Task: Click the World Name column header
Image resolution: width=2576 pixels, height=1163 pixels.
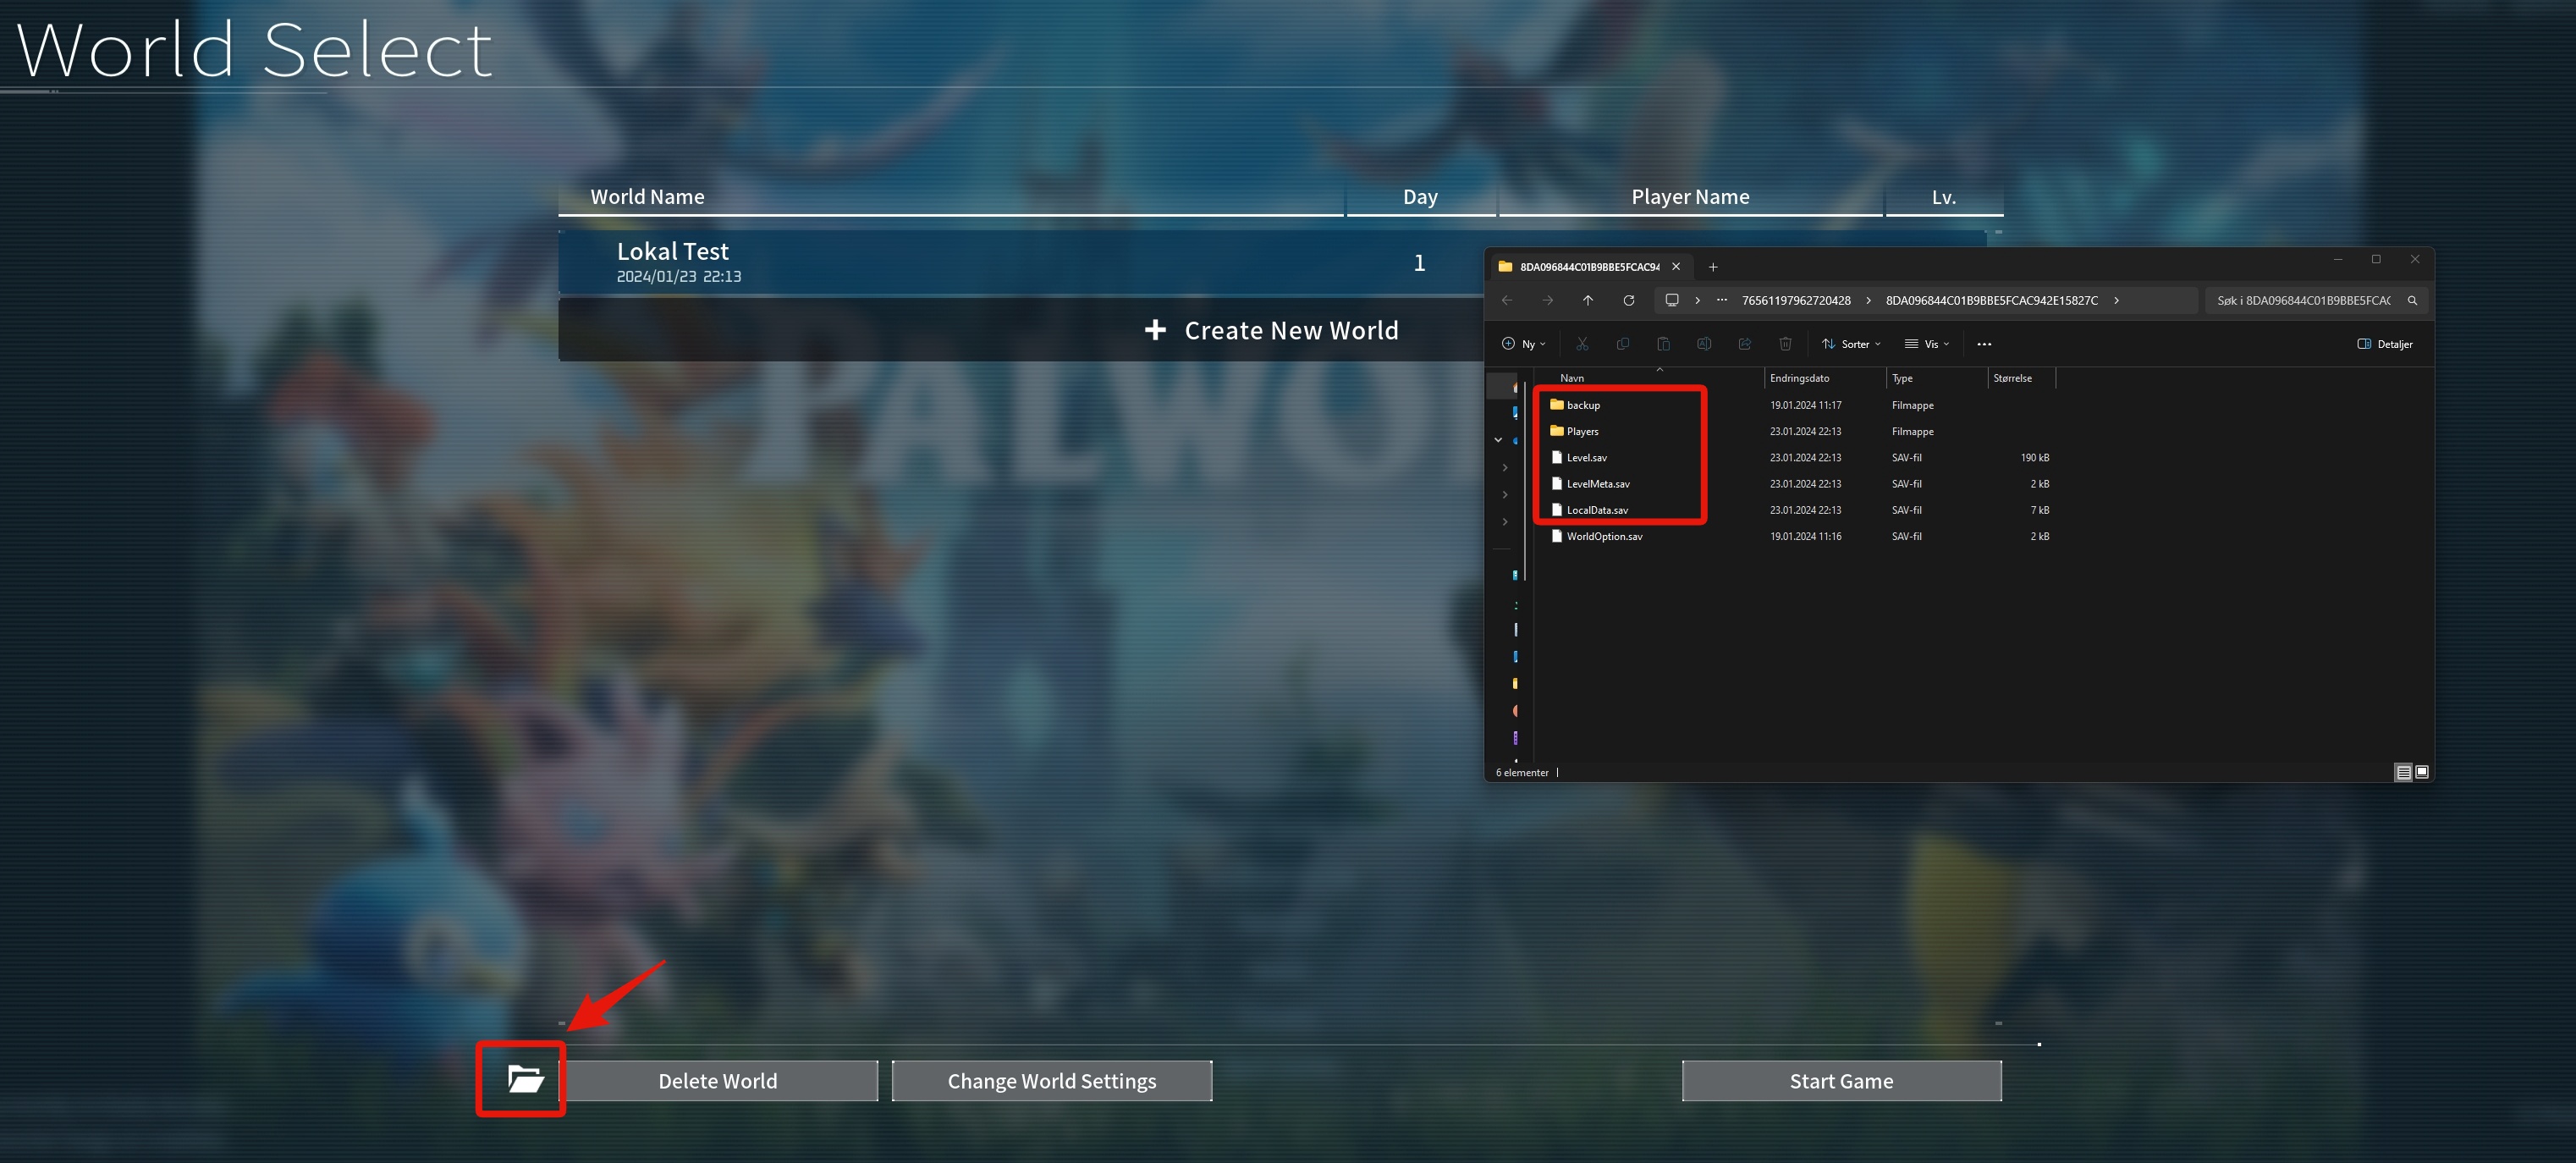Action: tap(950, 197)
